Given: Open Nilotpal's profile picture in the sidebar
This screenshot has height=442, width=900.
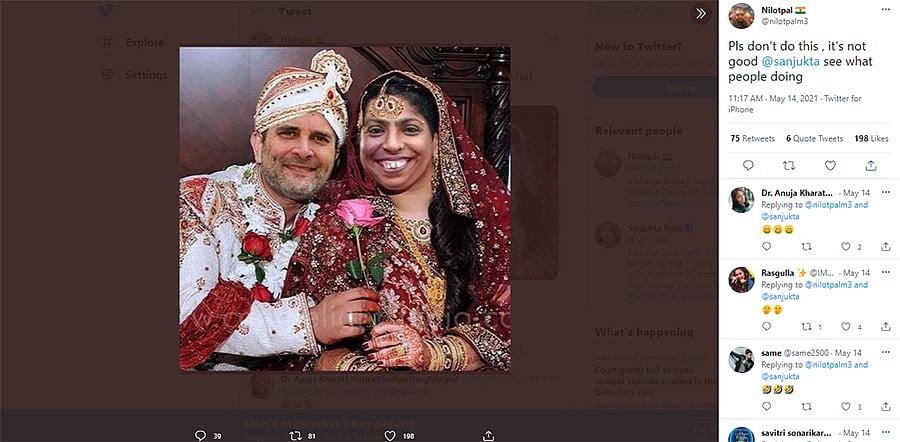Looking at the screenshot, I should (741, 15).
